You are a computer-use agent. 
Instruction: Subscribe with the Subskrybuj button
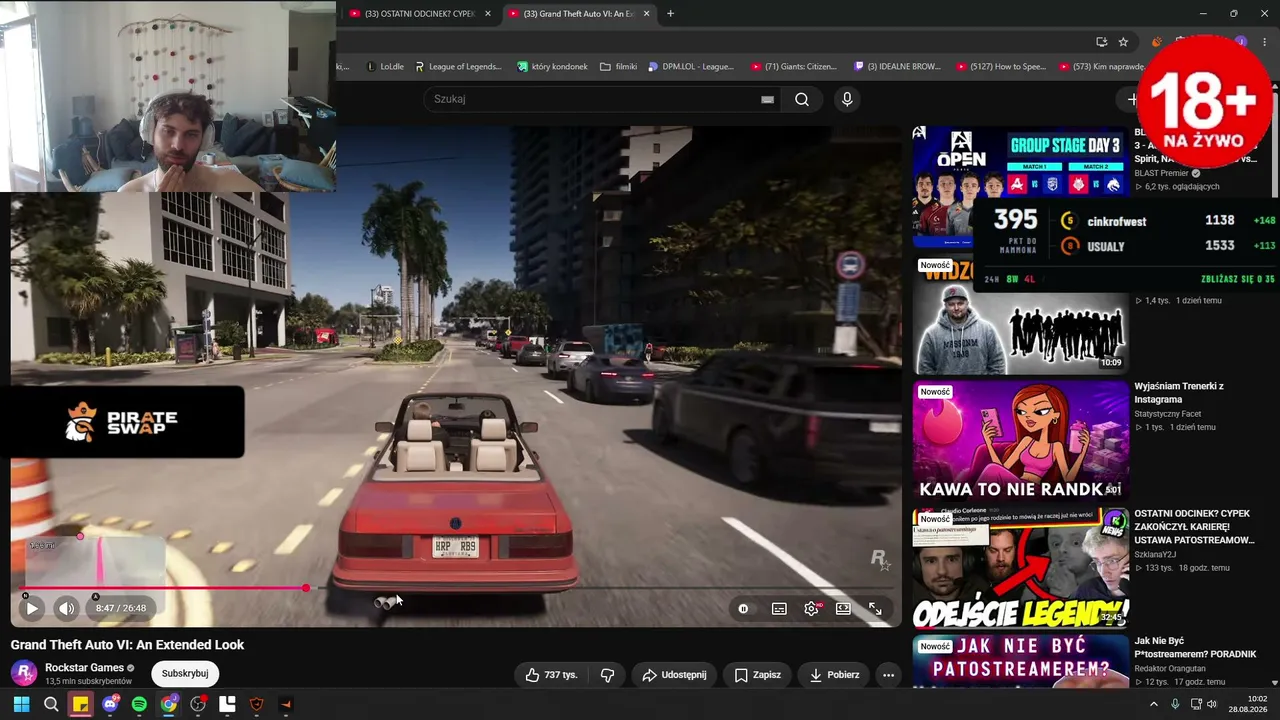[x=185, y=674]
